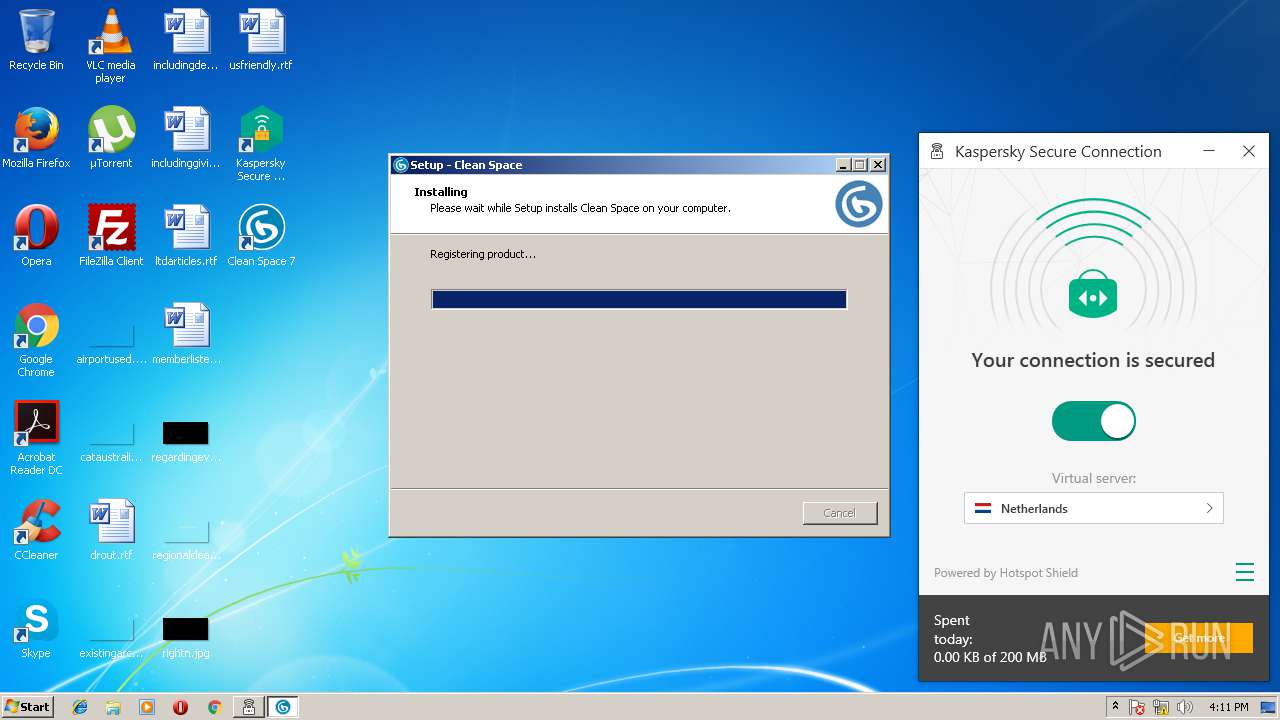
Task: Launch µTorrent desktop shortcut
Action: click(x=111, y=138)
